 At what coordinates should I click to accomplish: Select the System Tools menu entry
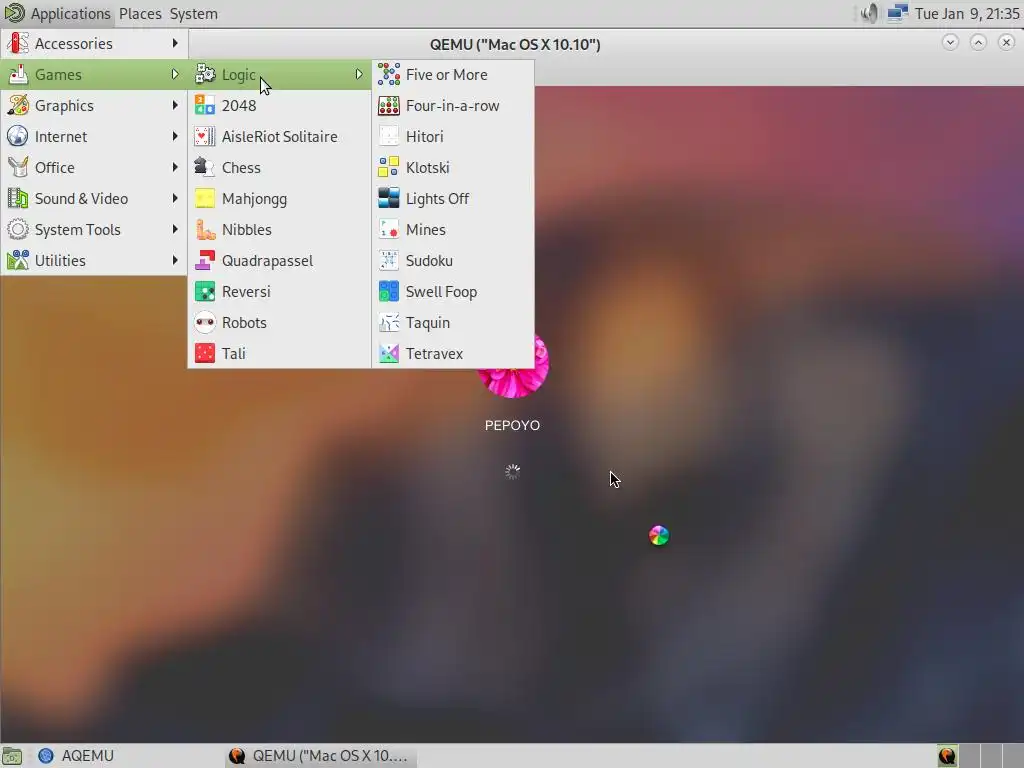click(94, 230)
